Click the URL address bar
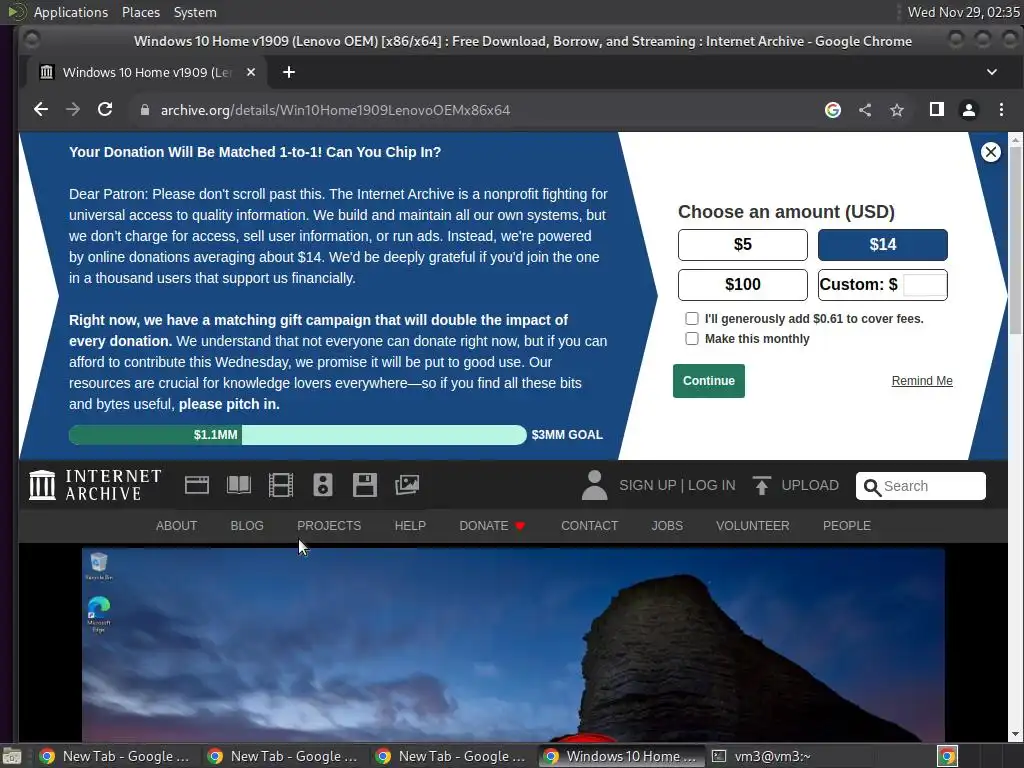This screenshot has width=1024, height=768. [x=473, y=110]
